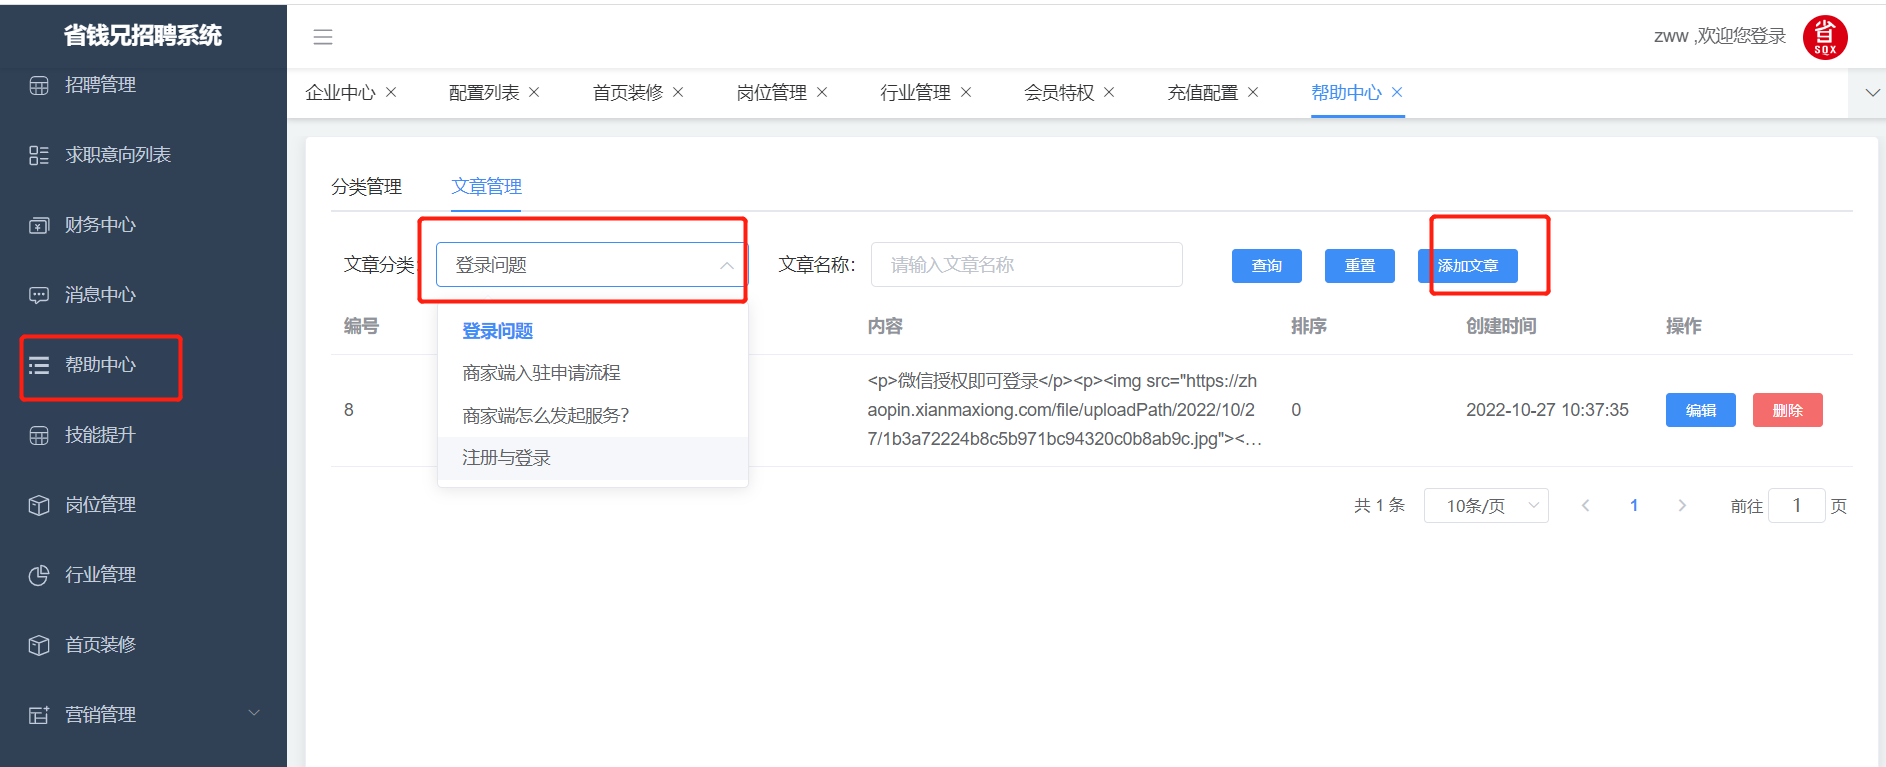Click the red 删除 button for article 8
This screenshot has height=767, width=1886.
(x=1787, y=410)
